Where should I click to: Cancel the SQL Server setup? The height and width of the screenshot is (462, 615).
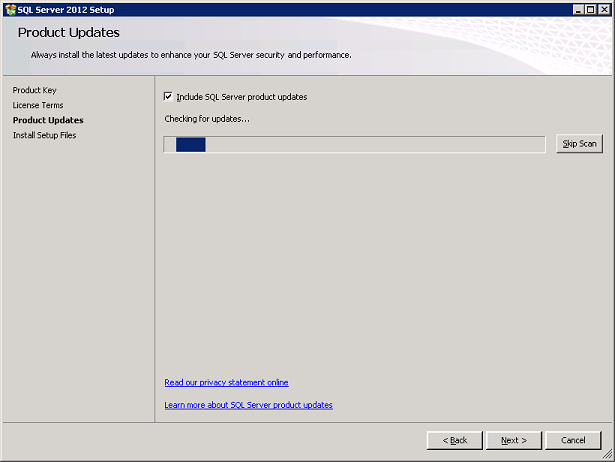(573, 440)
